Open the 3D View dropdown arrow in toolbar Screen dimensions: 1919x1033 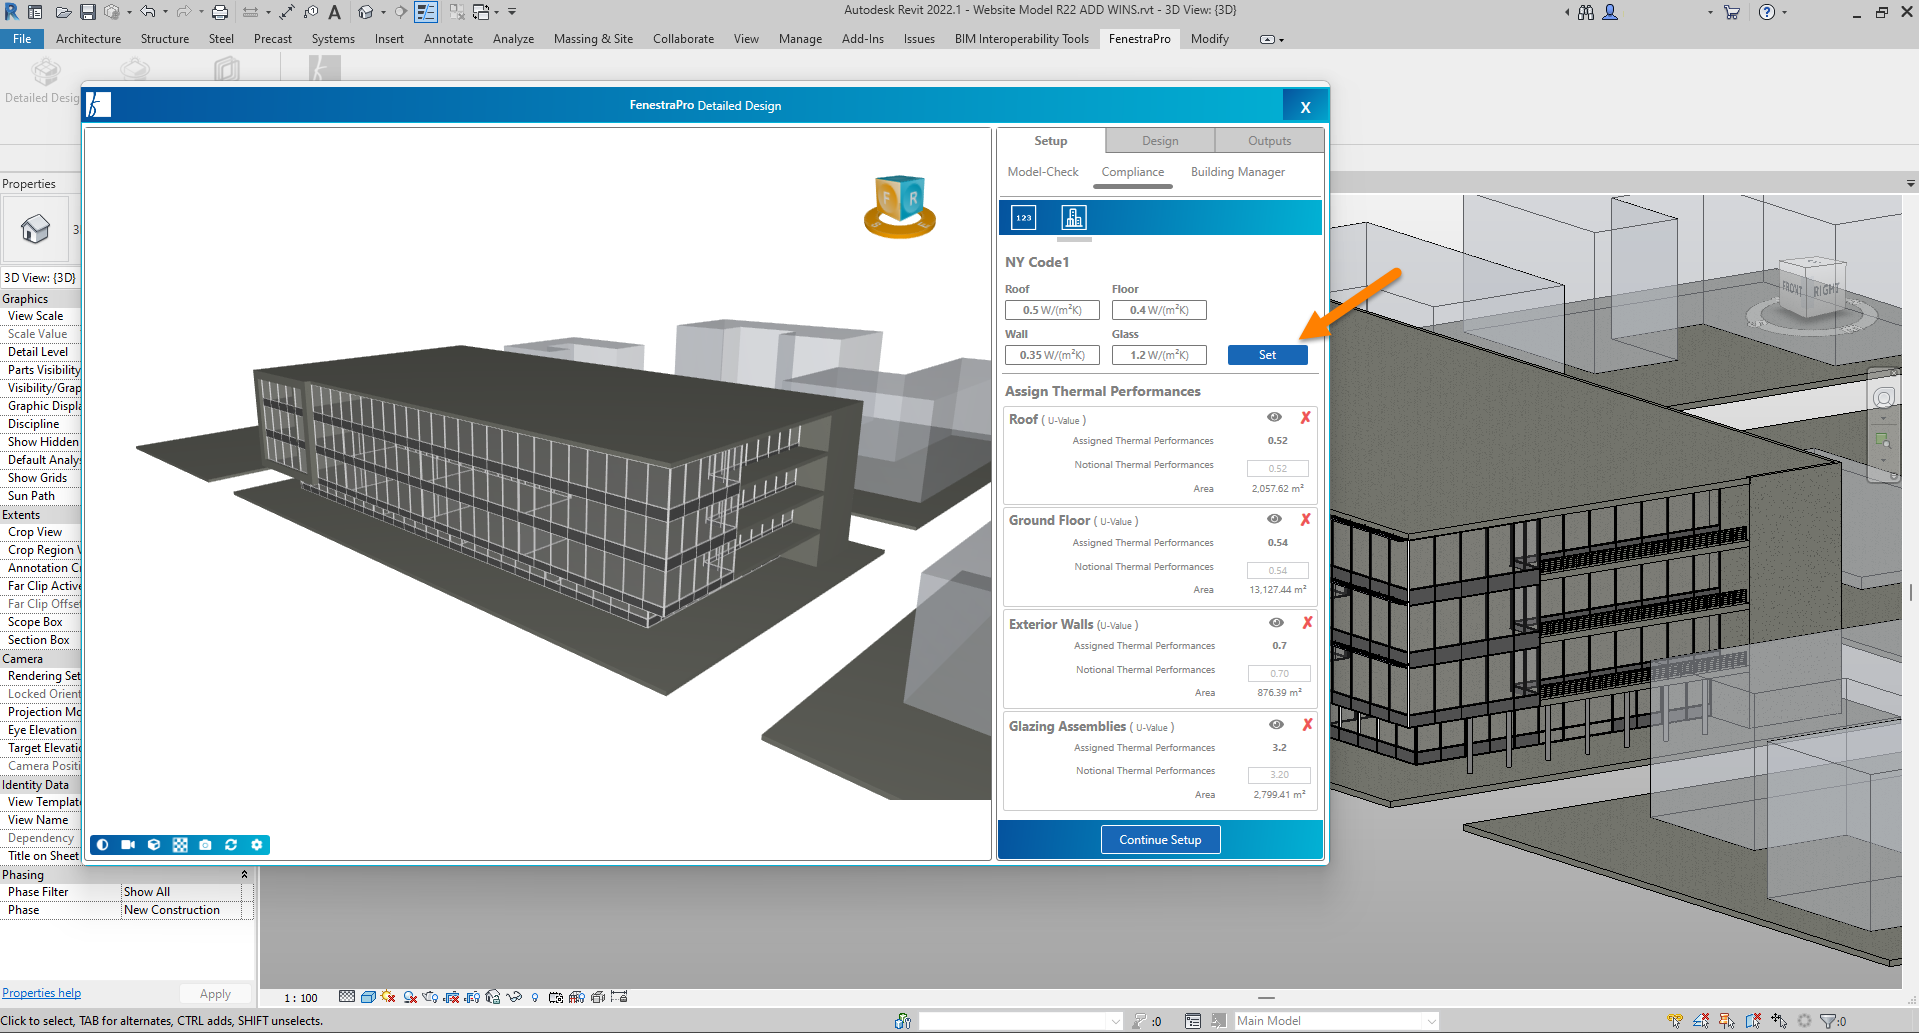click(383, 12)
